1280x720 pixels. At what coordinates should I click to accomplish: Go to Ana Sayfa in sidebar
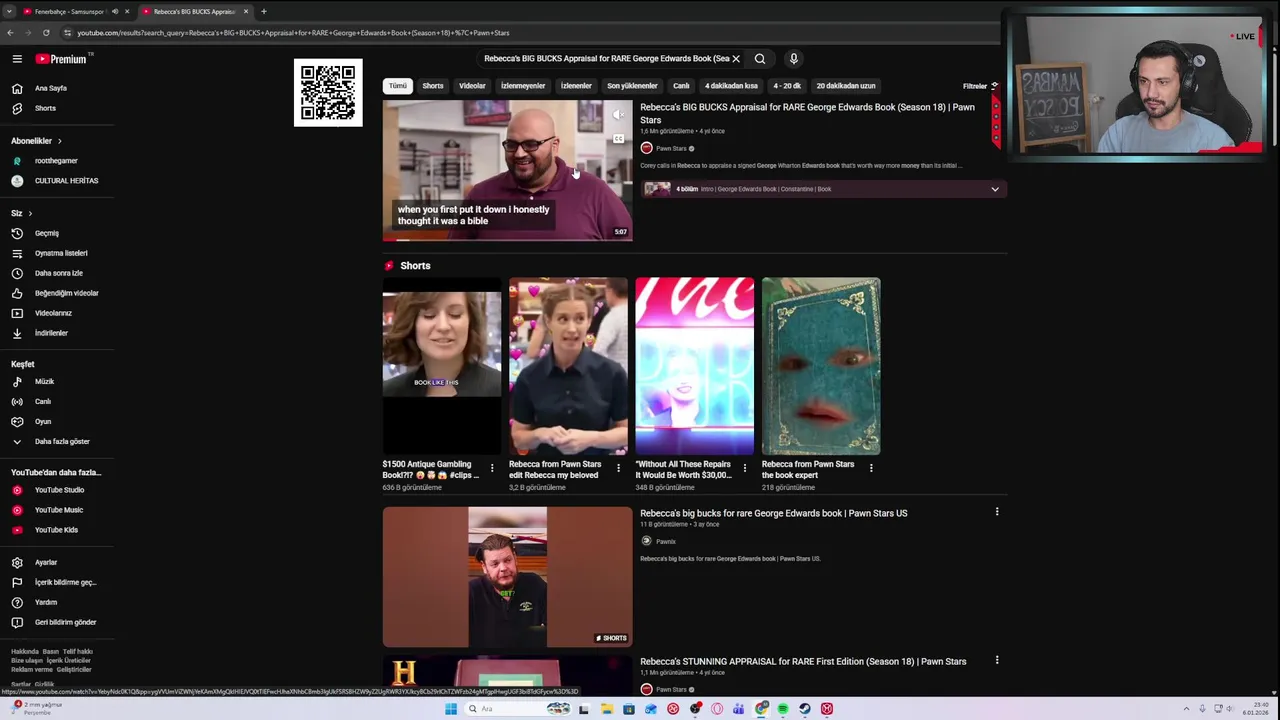point(51,88)
